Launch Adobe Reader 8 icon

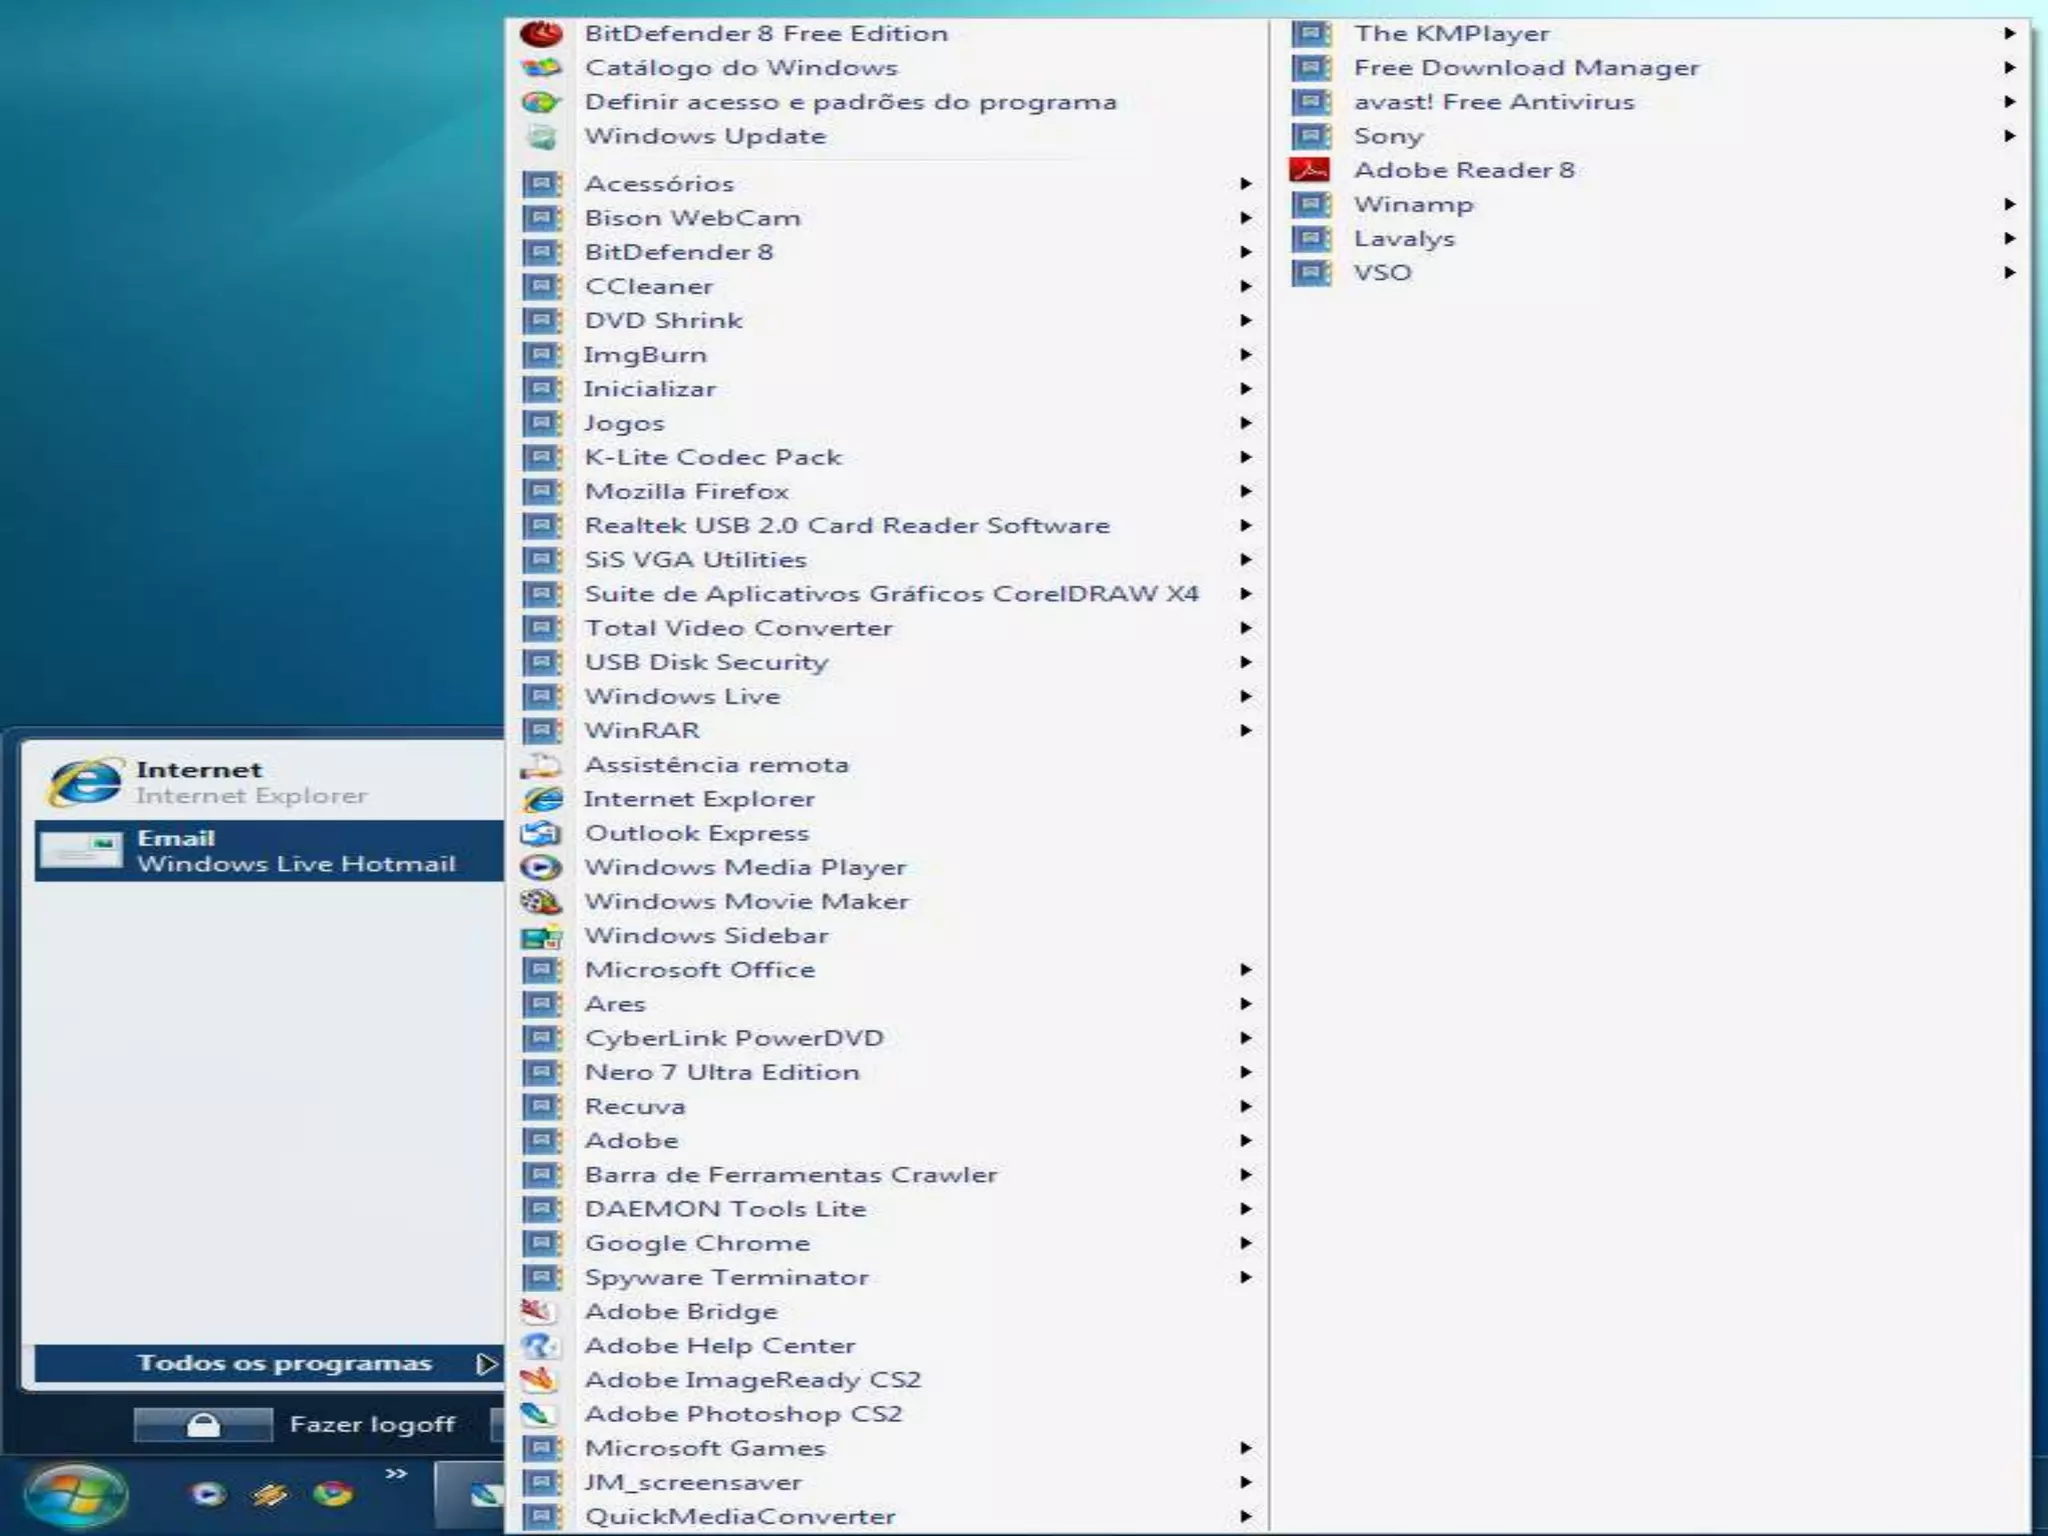1310,170
